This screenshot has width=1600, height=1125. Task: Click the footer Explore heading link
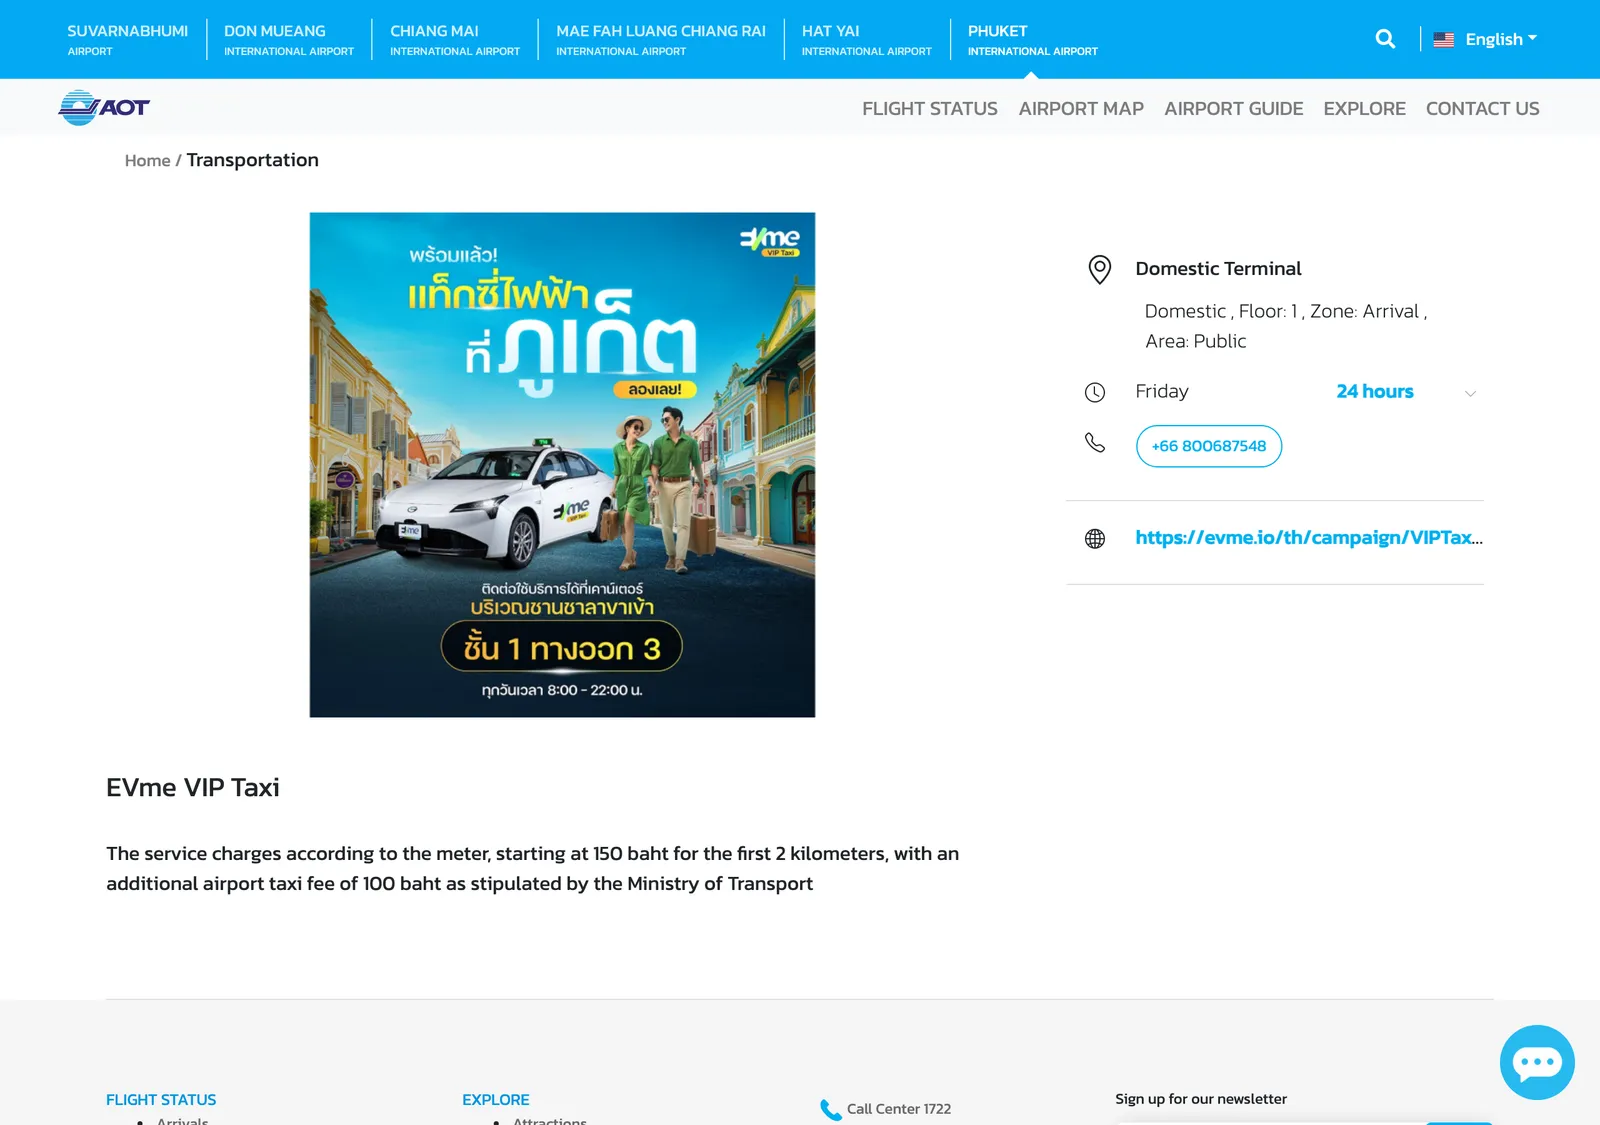pyautogui.click(x=495, y=1099)
